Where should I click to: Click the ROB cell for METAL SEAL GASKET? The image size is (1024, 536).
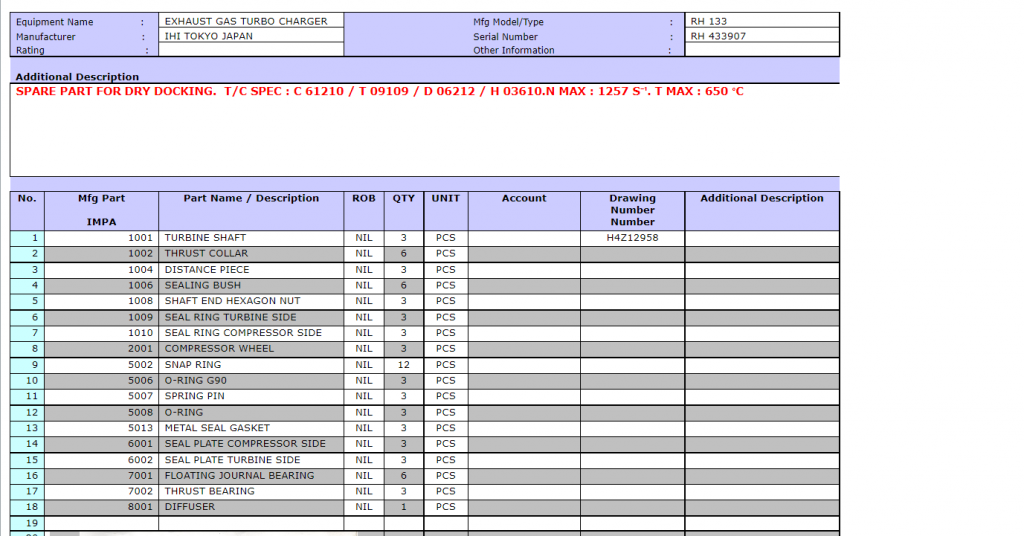364,428
